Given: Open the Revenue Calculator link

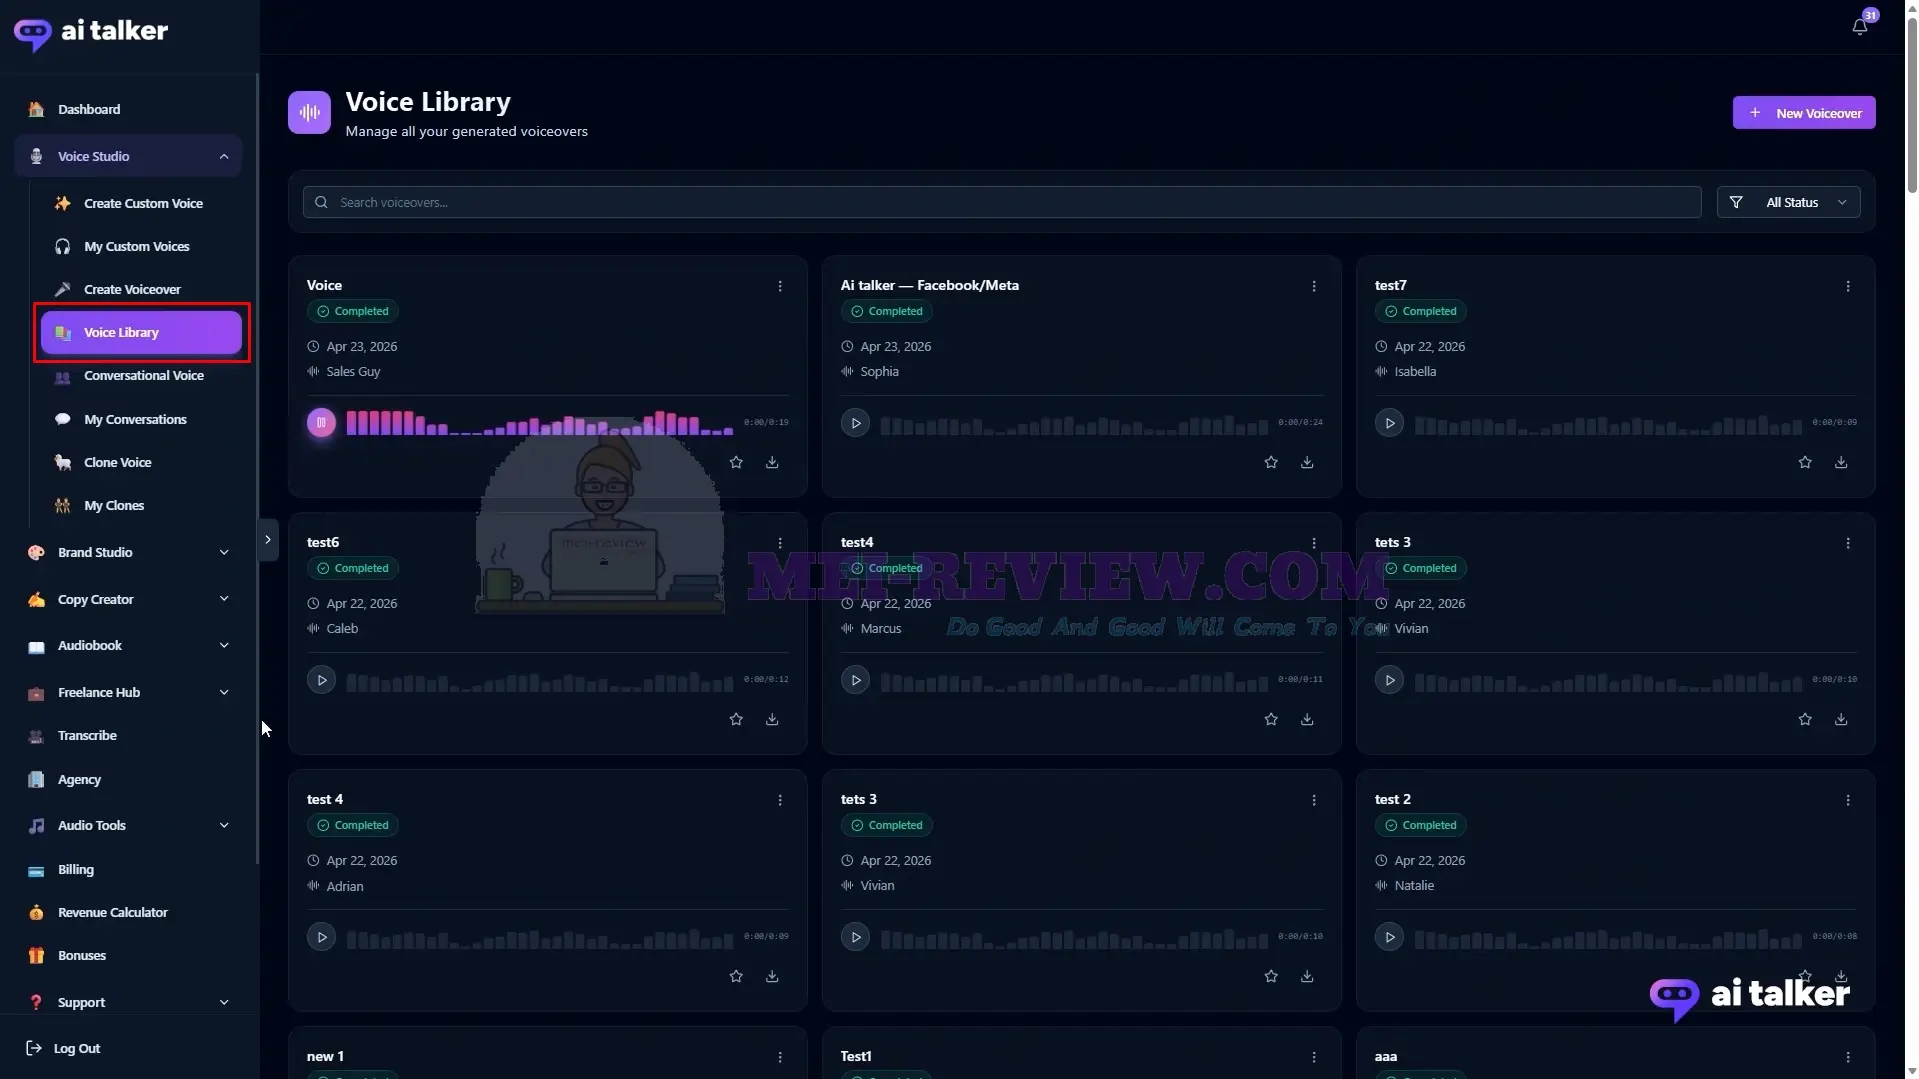Looking at the screenshot, I should tap(128, 912).
